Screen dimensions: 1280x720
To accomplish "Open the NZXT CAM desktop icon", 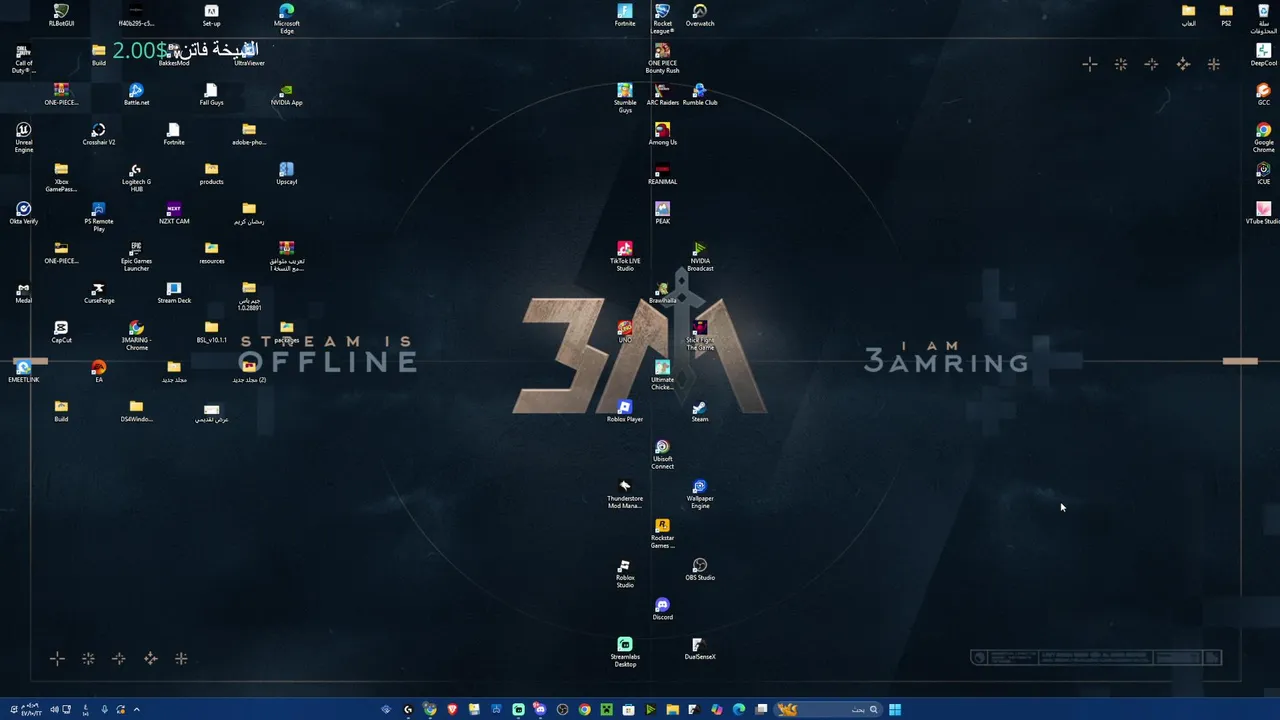I will [x=174, y=213].
